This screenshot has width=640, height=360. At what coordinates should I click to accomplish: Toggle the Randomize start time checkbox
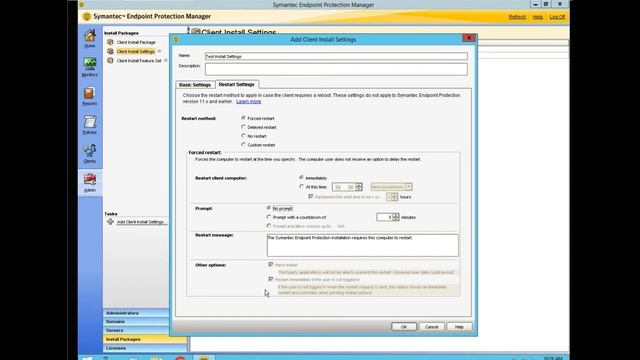[x=311, y=196]
